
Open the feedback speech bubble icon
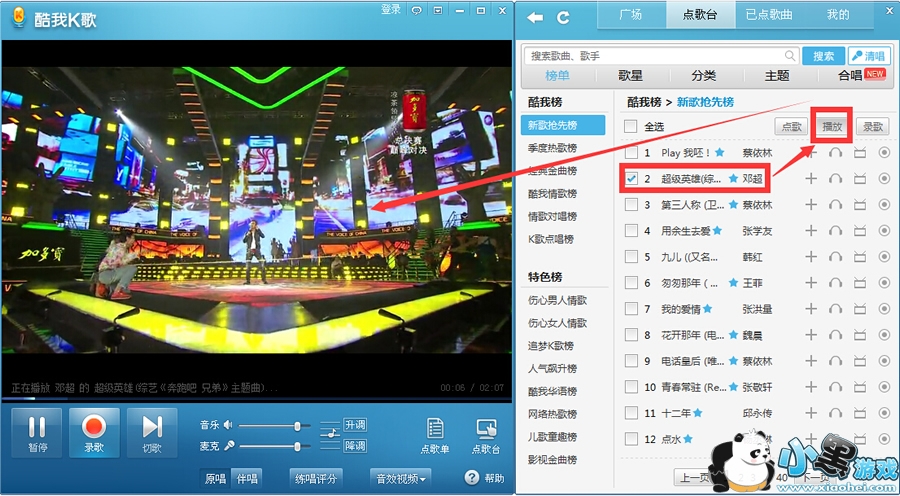(417, 10)
